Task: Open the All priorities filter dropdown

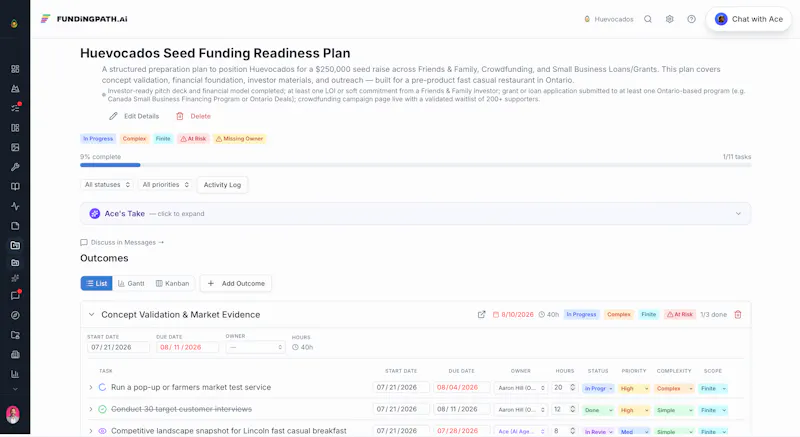Action: click(165, 185)
